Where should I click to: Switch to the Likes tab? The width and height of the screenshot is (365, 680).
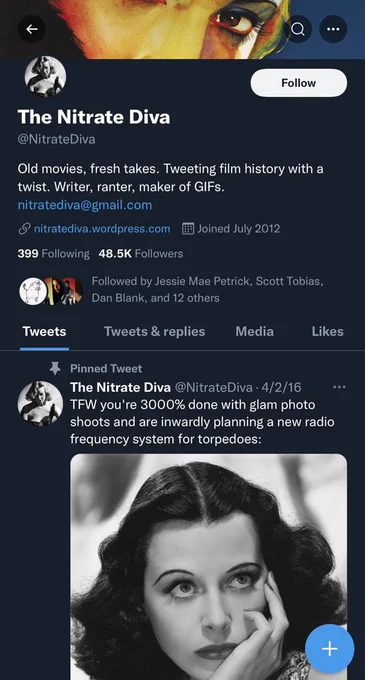327,332
